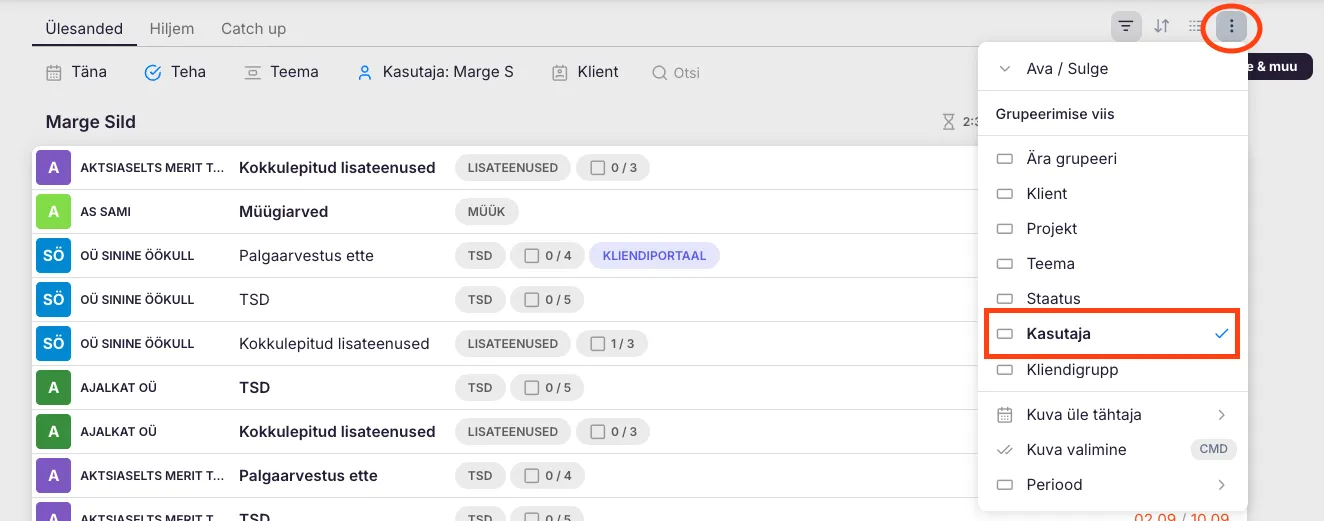Click the KLIENDIPORTAAL purple tag
1324x521 pixels.
coord(654,256)
